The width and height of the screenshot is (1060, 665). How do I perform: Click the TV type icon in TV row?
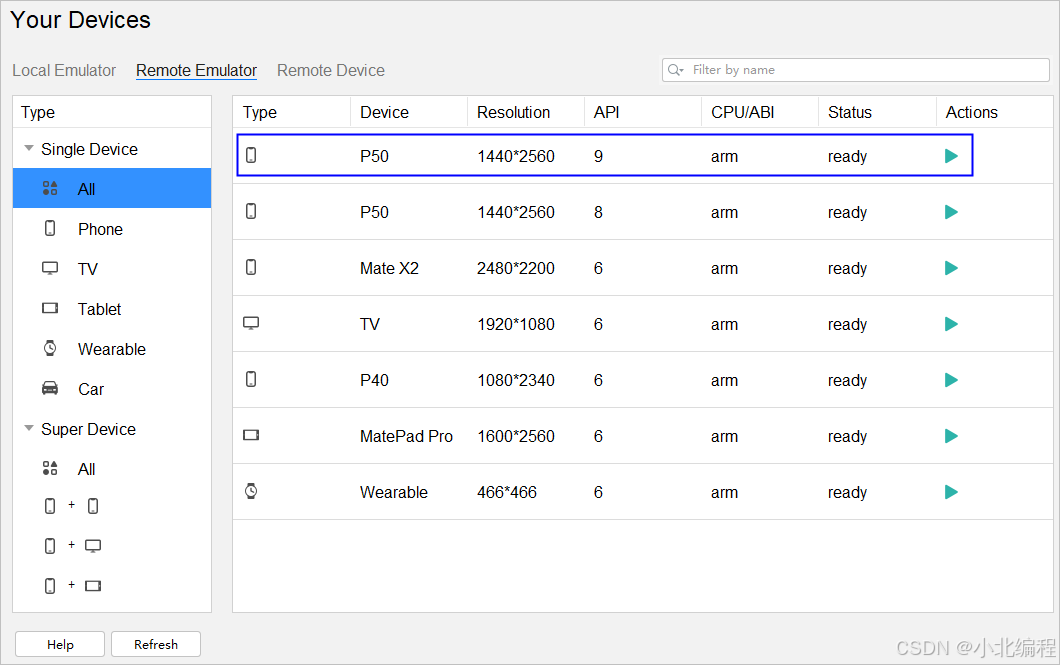(x=251, y=323)
